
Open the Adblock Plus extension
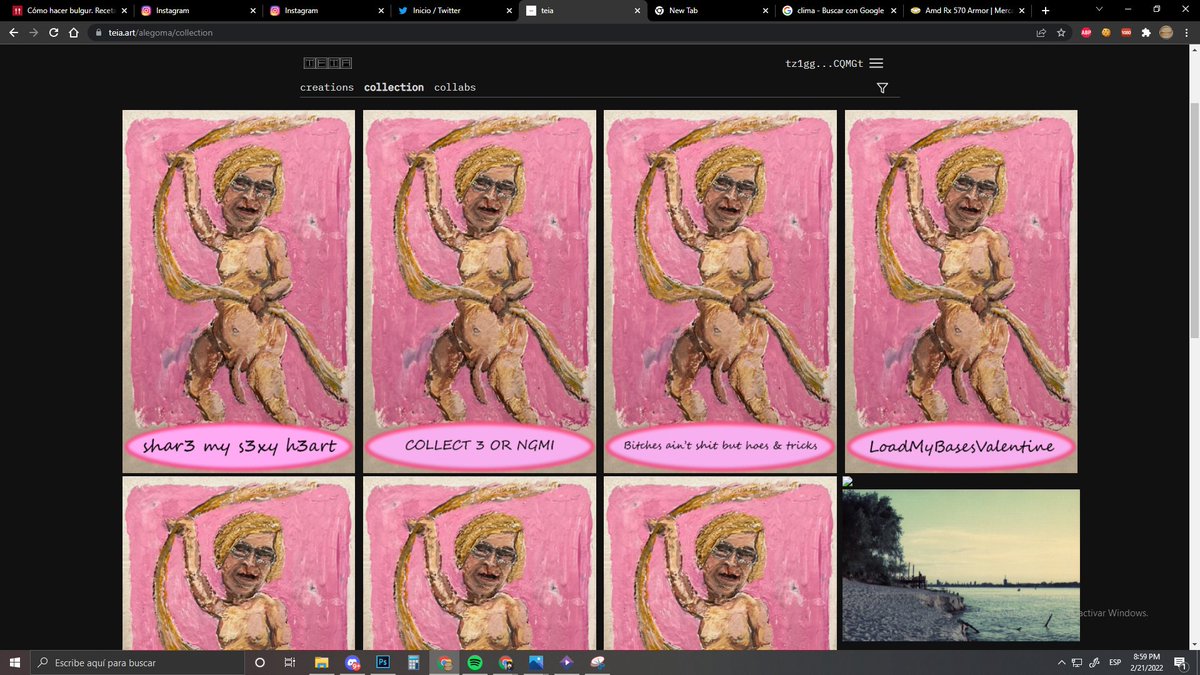tap(1086, 32)
